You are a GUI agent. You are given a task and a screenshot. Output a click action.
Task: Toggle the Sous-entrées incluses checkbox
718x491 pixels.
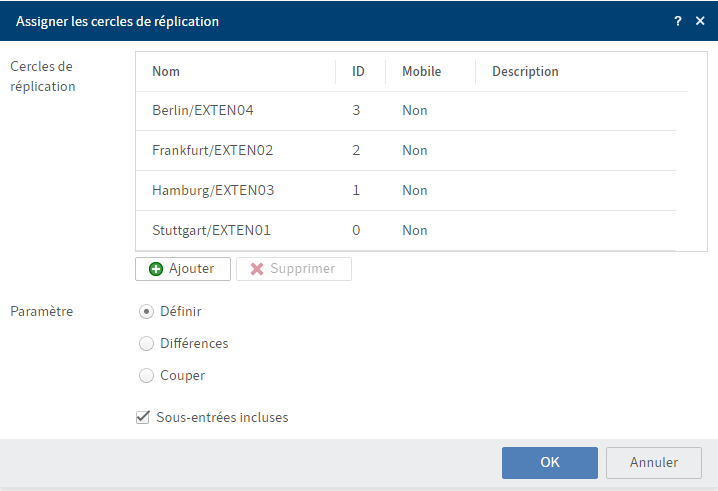143,417
